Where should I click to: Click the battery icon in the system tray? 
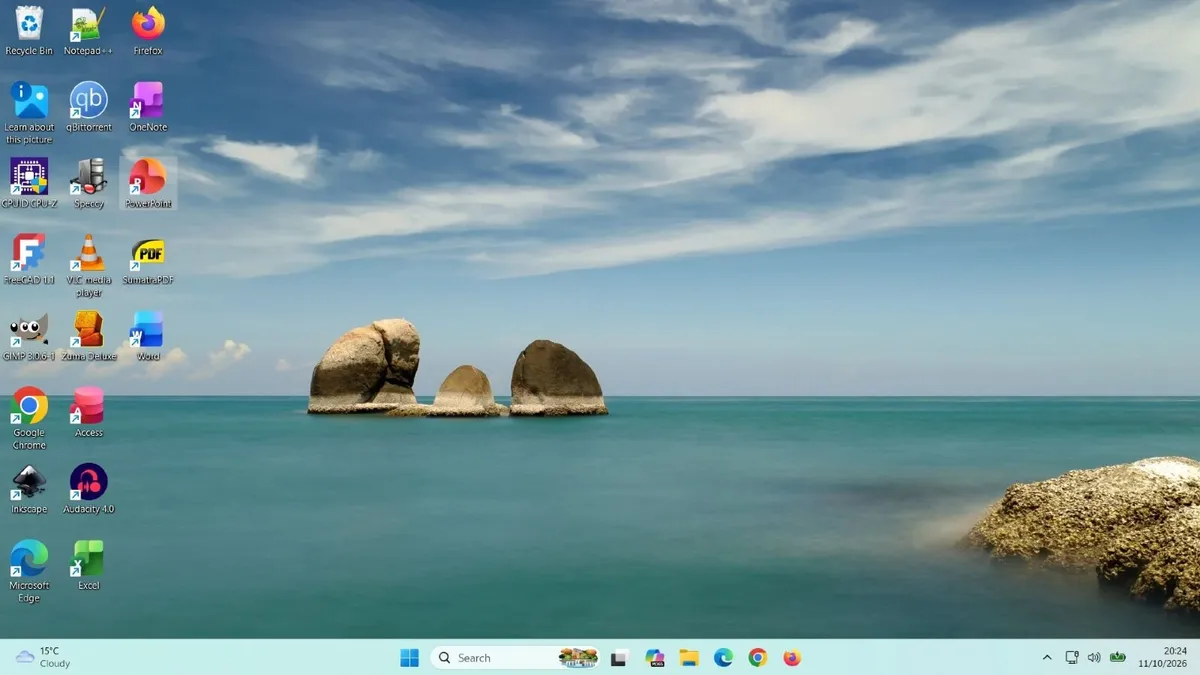pos(1118,657)
